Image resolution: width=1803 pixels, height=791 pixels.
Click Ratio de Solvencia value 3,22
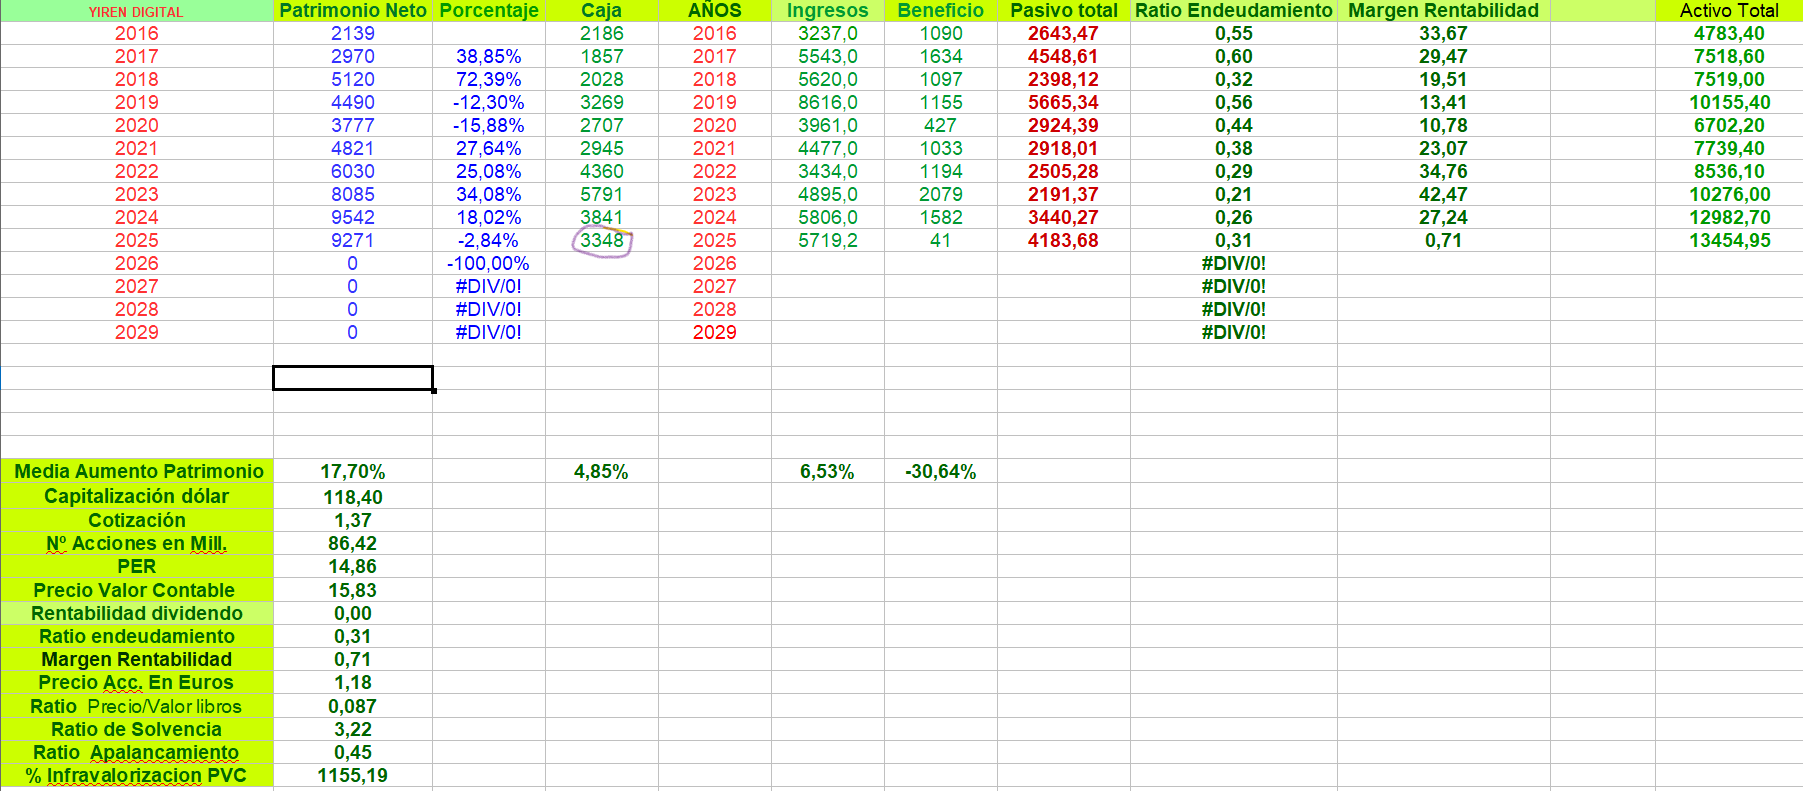click(353, 729)
